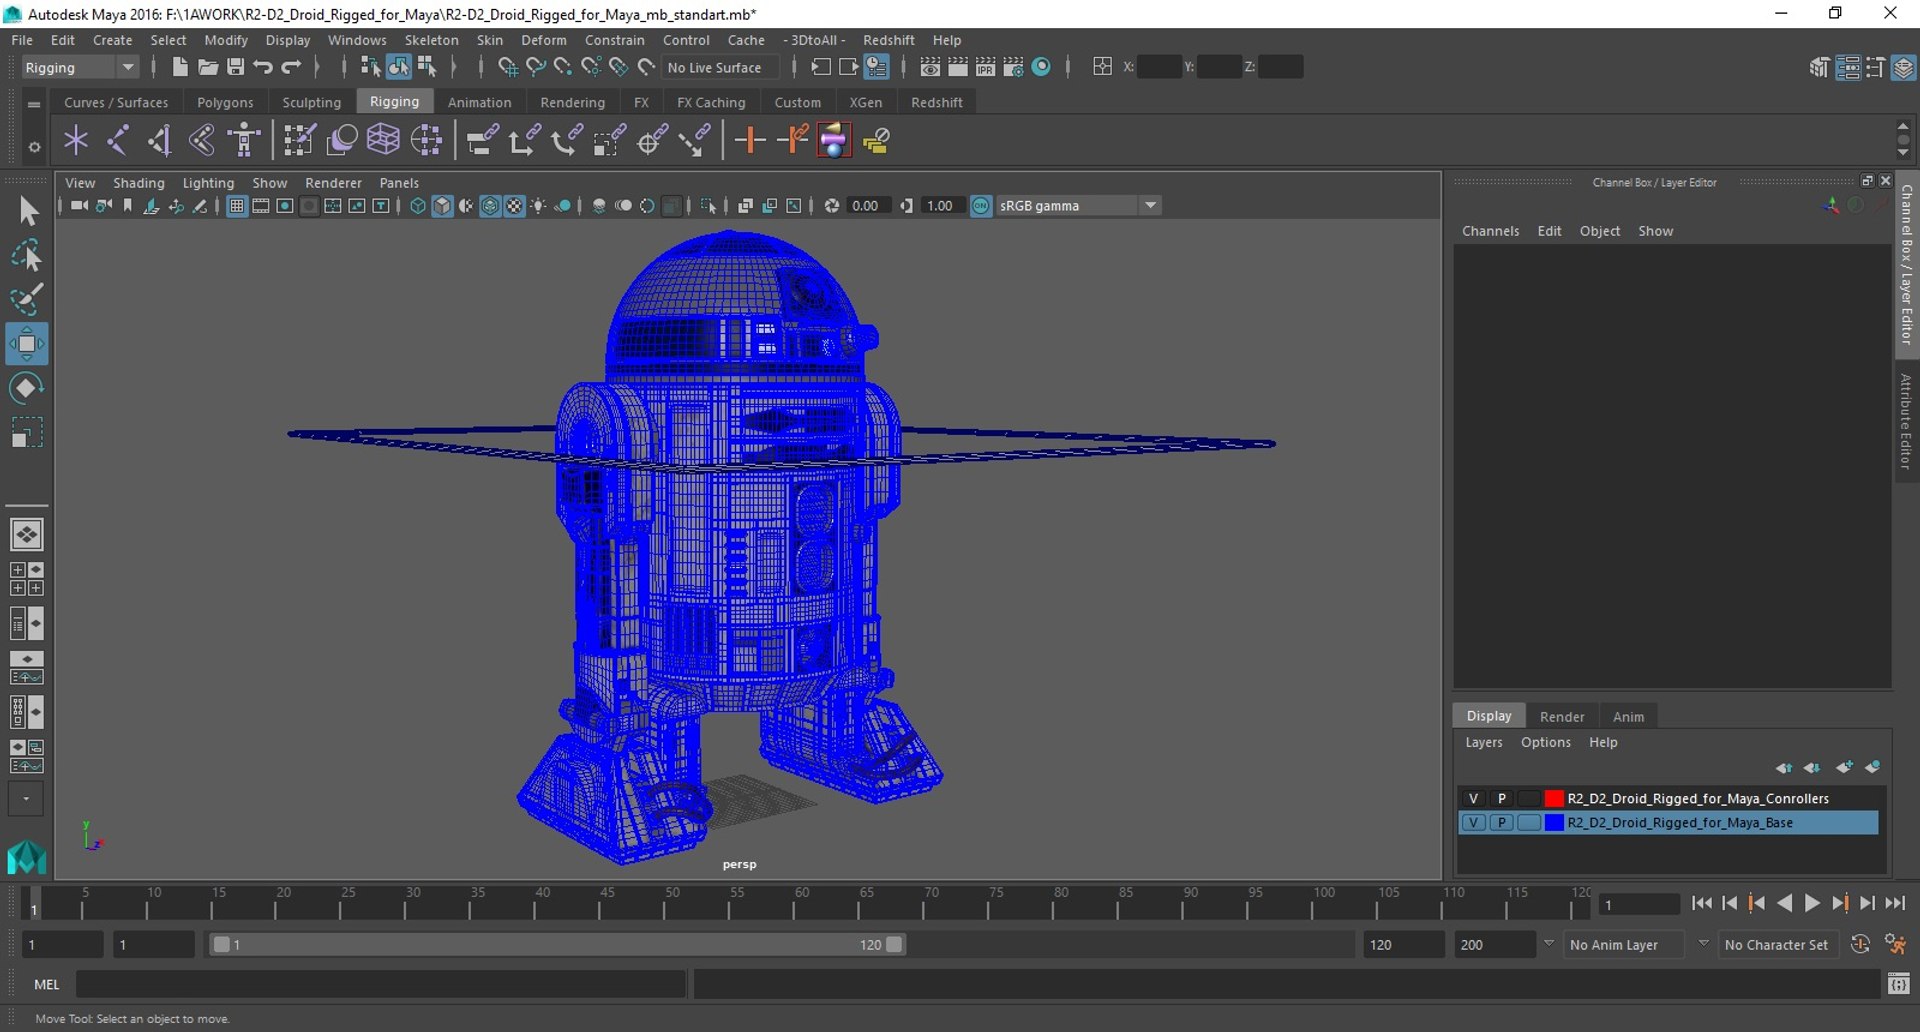Screen dimensions: 1920x1032
Task: Open the sRGB gamma view transform dropdown
Action: coord(1080,206)
